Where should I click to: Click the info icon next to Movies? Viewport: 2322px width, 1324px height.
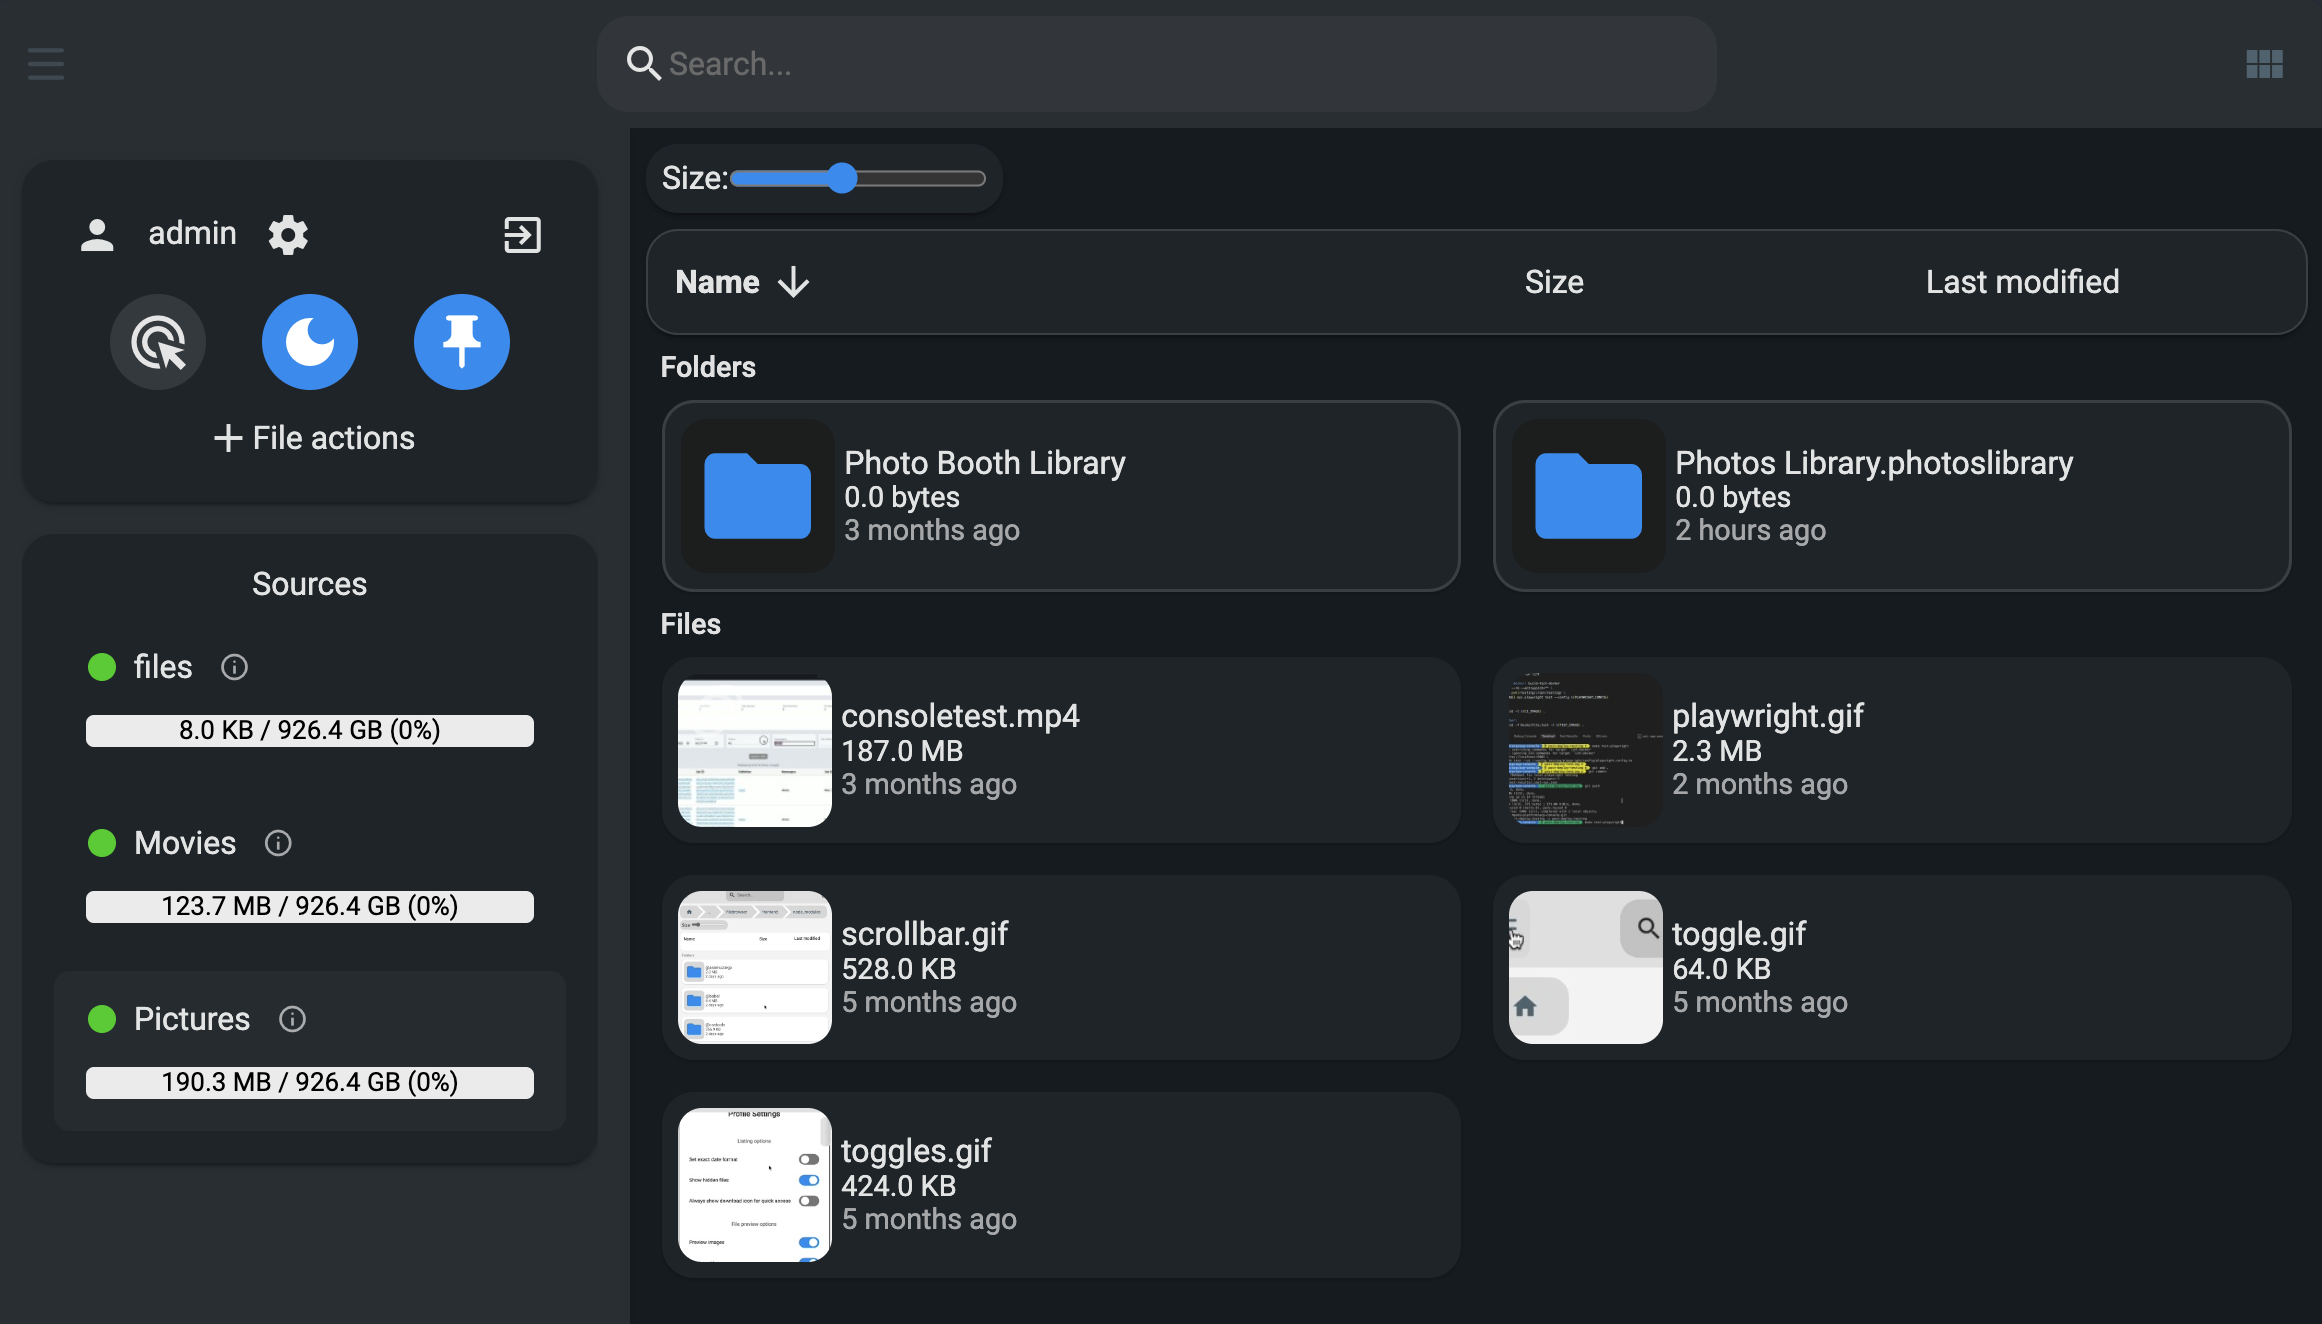coord(277,843)
